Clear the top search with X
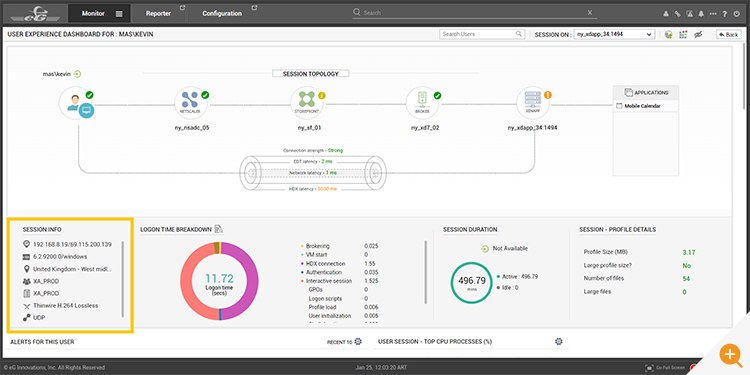Viewport: 750px width, 375px height. point(590,12)
